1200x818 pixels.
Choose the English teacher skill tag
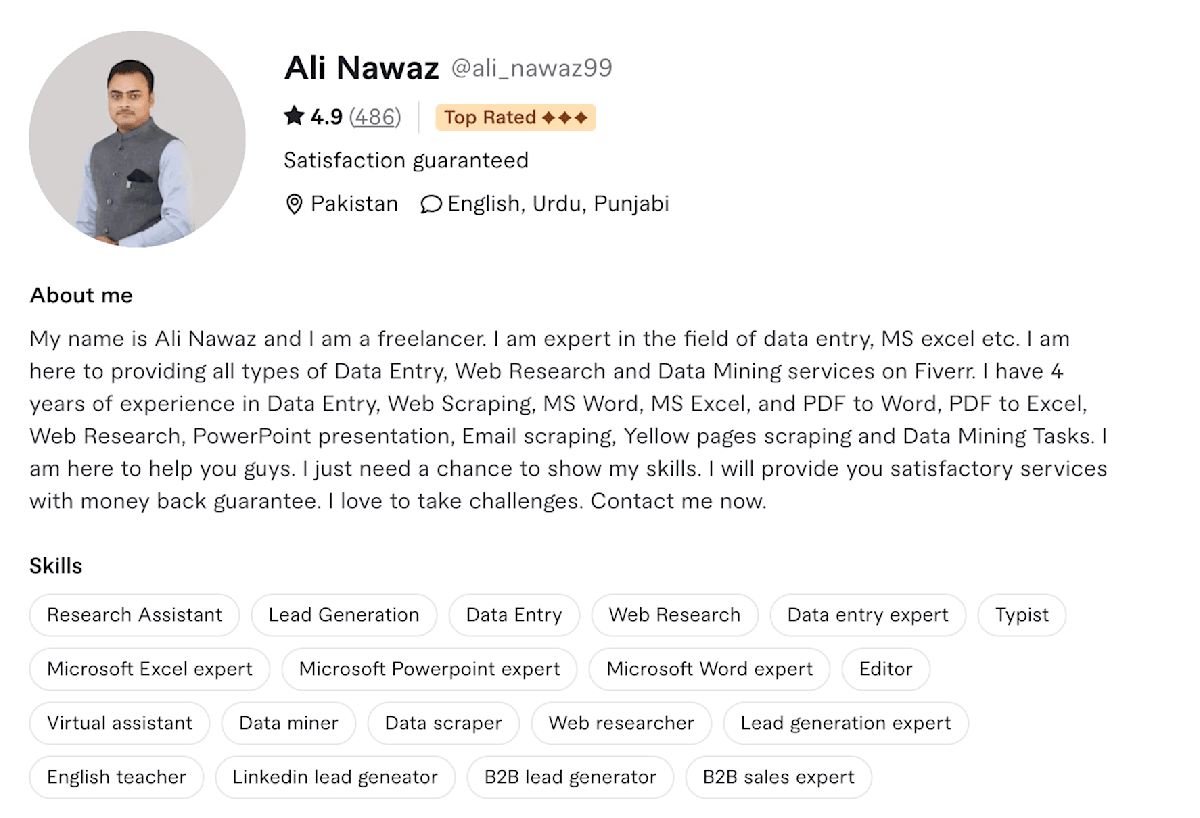point(116,777)
